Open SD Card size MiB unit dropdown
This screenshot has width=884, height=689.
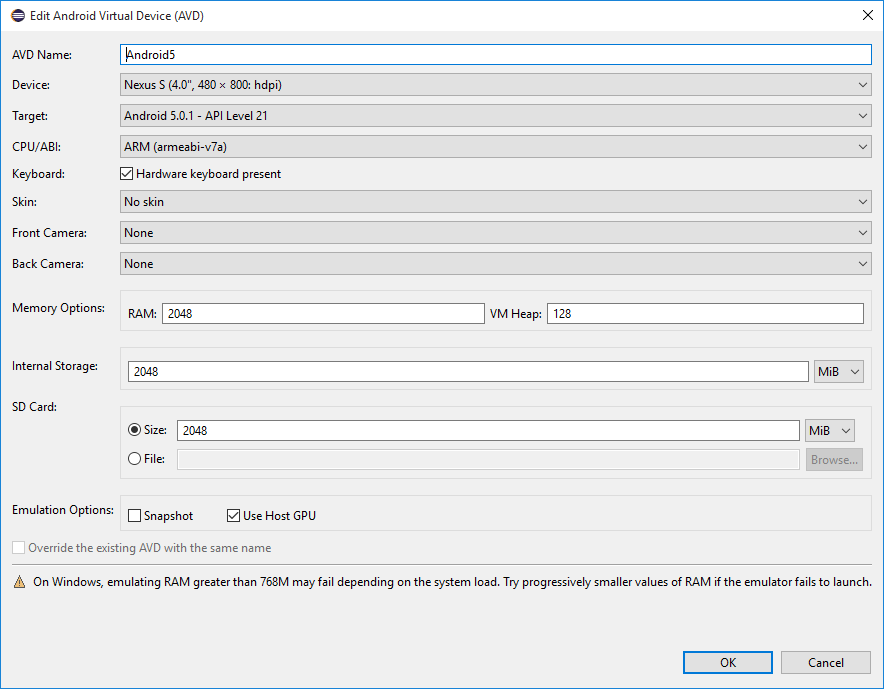[829, 431]
